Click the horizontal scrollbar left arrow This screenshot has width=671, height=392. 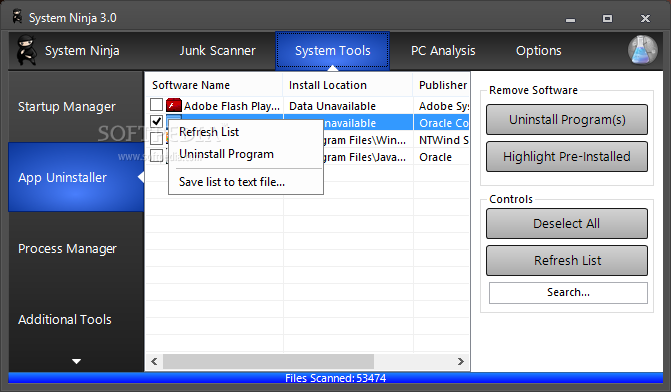154,361
